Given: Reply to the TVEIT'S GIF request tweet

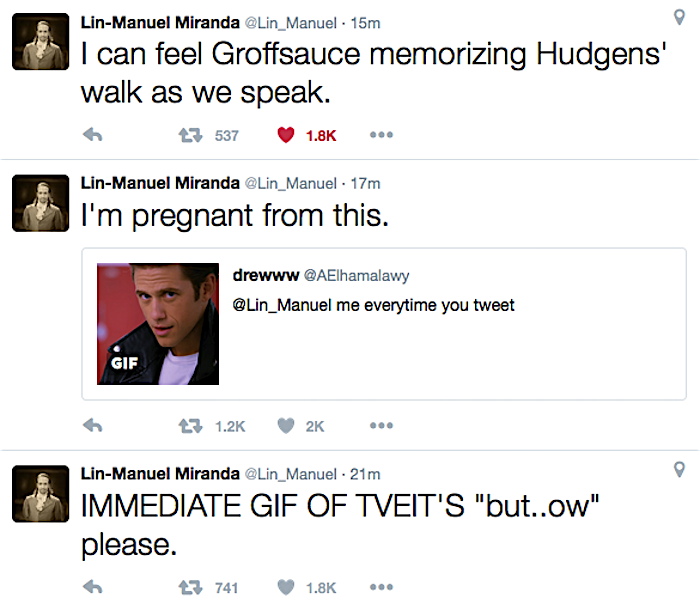Looking at the screenshot, I should tap(92, 587).
